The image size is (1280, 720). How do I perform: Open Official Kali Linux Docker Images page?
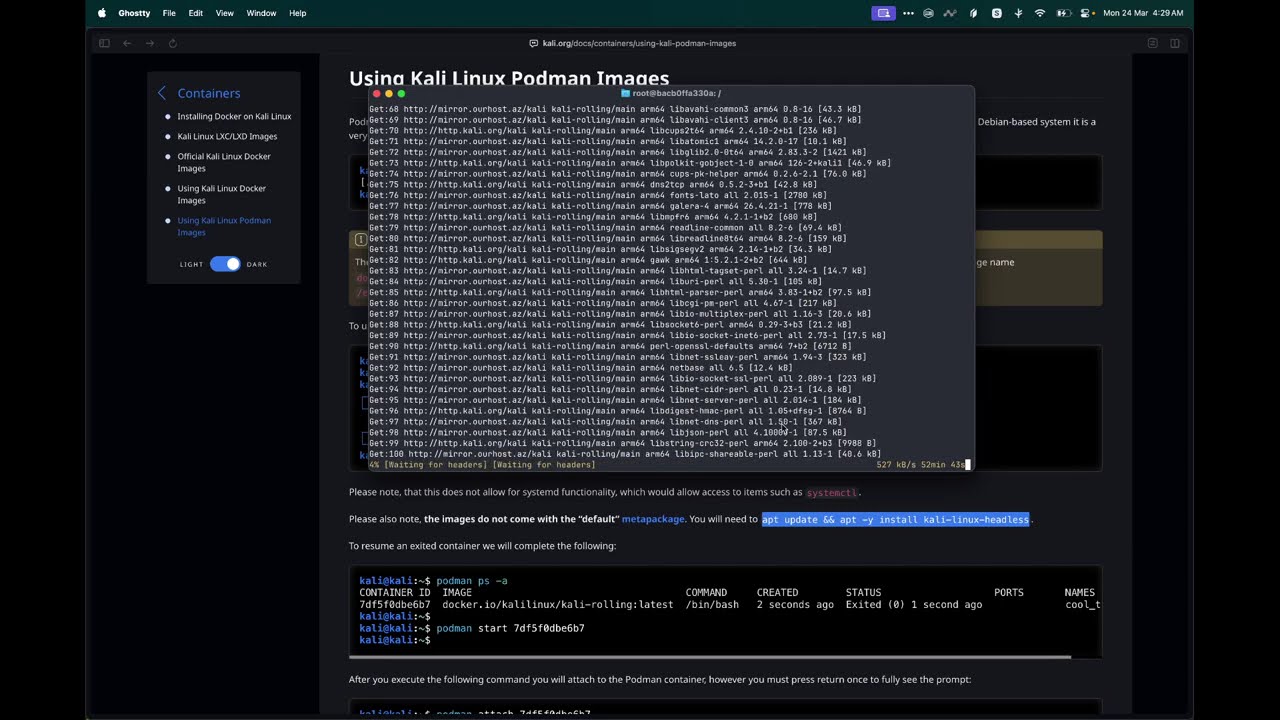click(x=224, y=162)
